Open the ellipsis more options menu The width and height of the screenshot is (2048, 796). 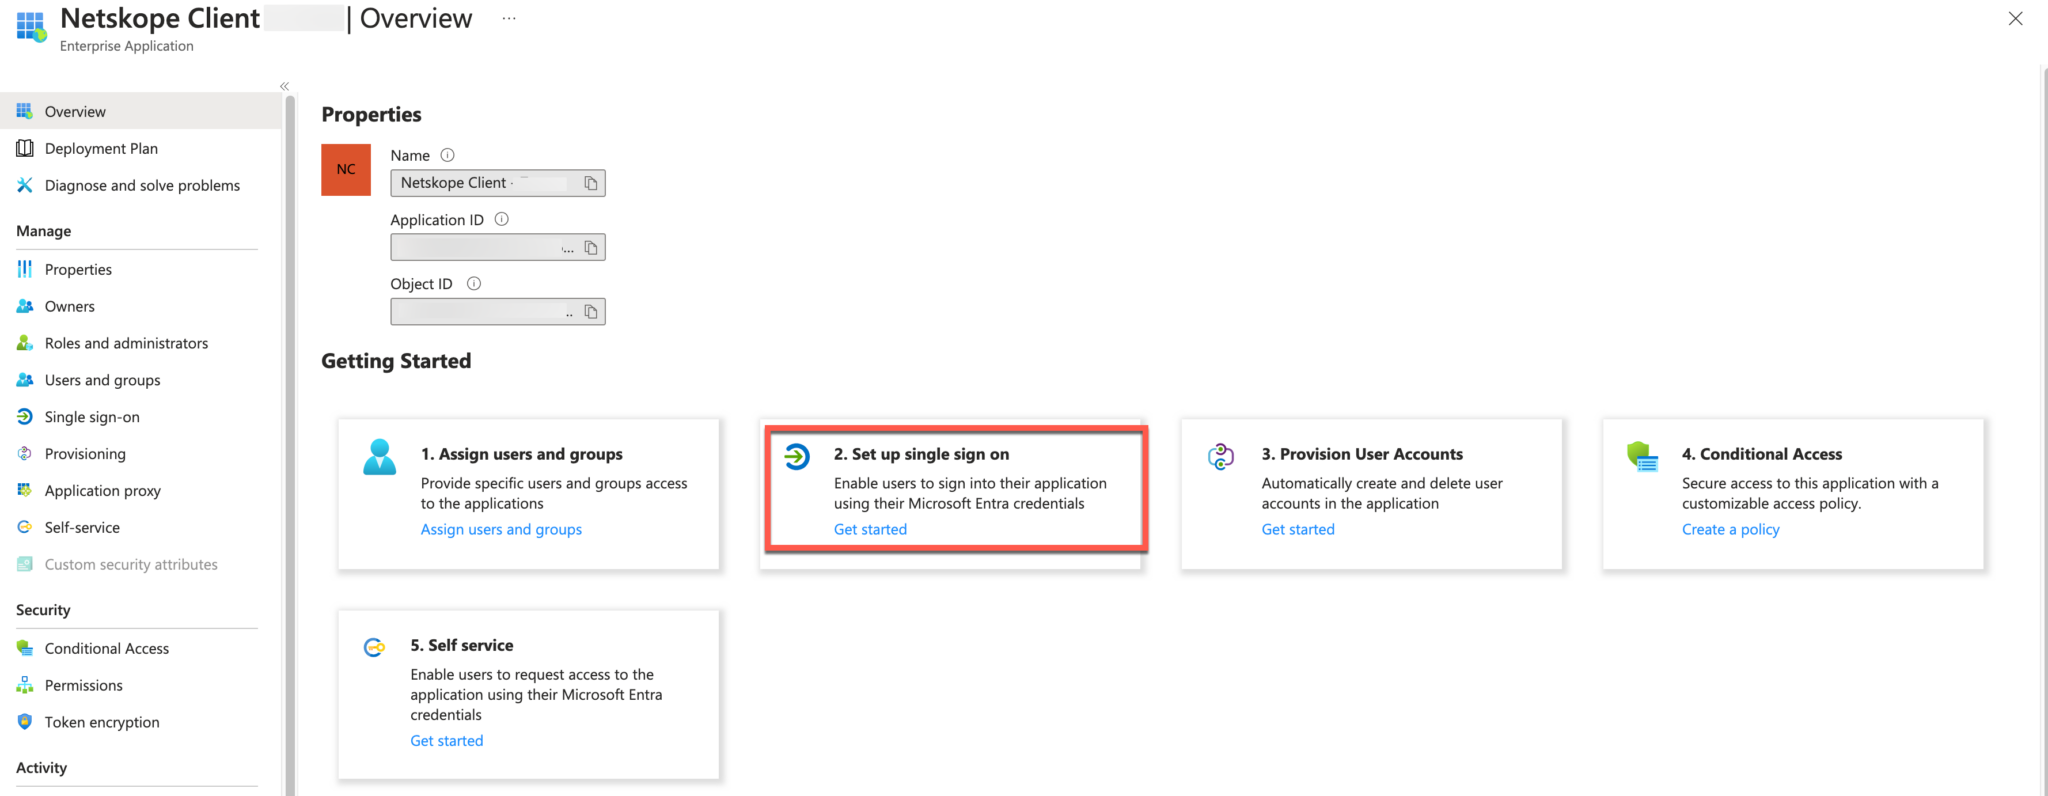[x=509, y=19]
